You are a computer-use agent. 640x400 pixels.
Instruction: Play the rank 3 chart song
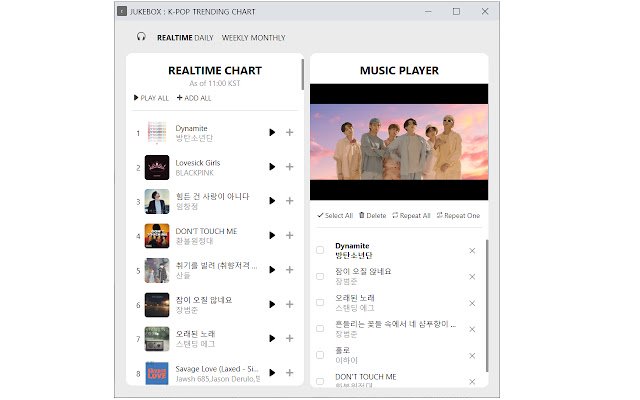point(272,201)
